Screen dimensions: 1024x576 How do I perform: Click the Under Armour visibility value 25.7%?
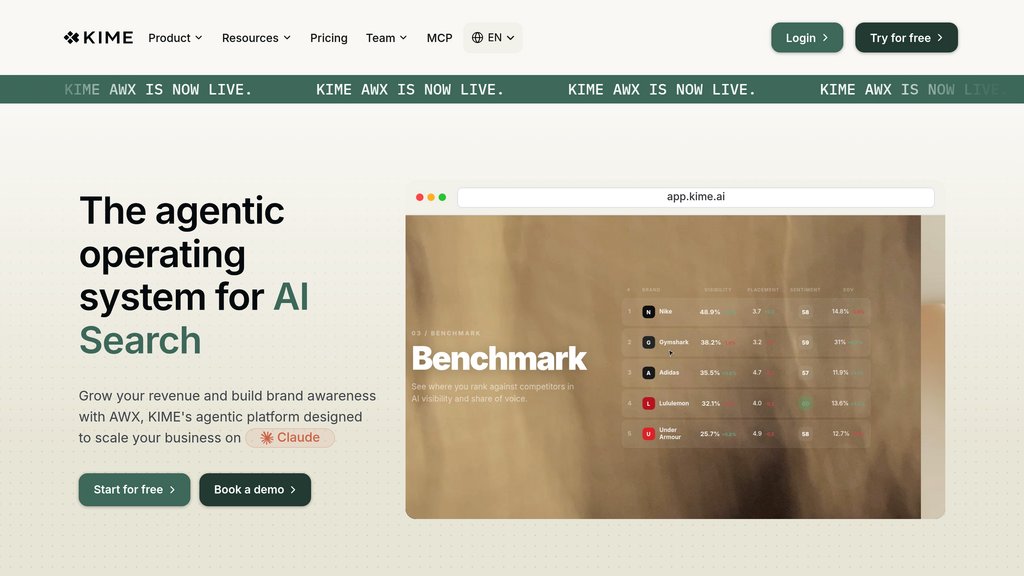[710, 434]
